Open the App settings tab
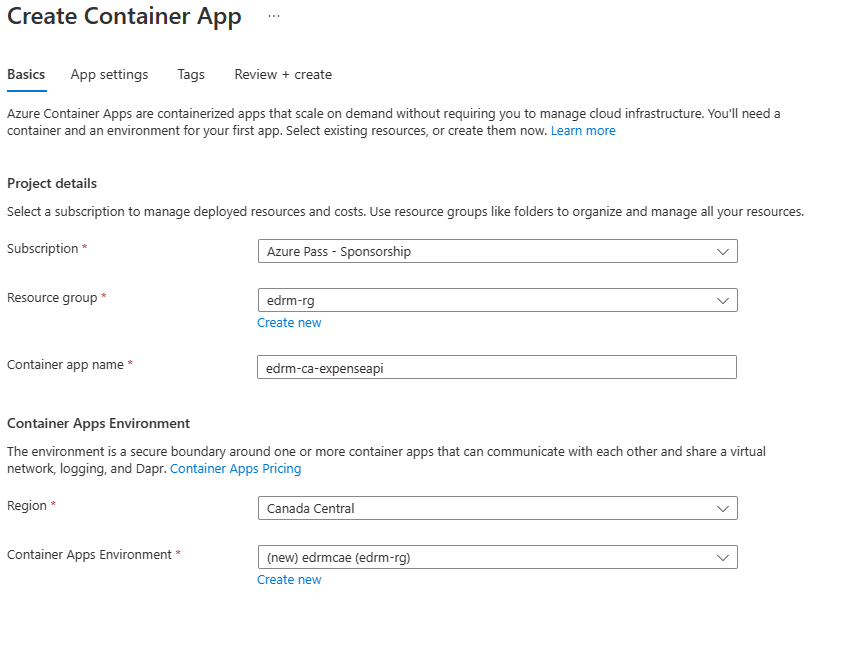Viewport: 846px width, 655px height. click(x=109, y=75)
